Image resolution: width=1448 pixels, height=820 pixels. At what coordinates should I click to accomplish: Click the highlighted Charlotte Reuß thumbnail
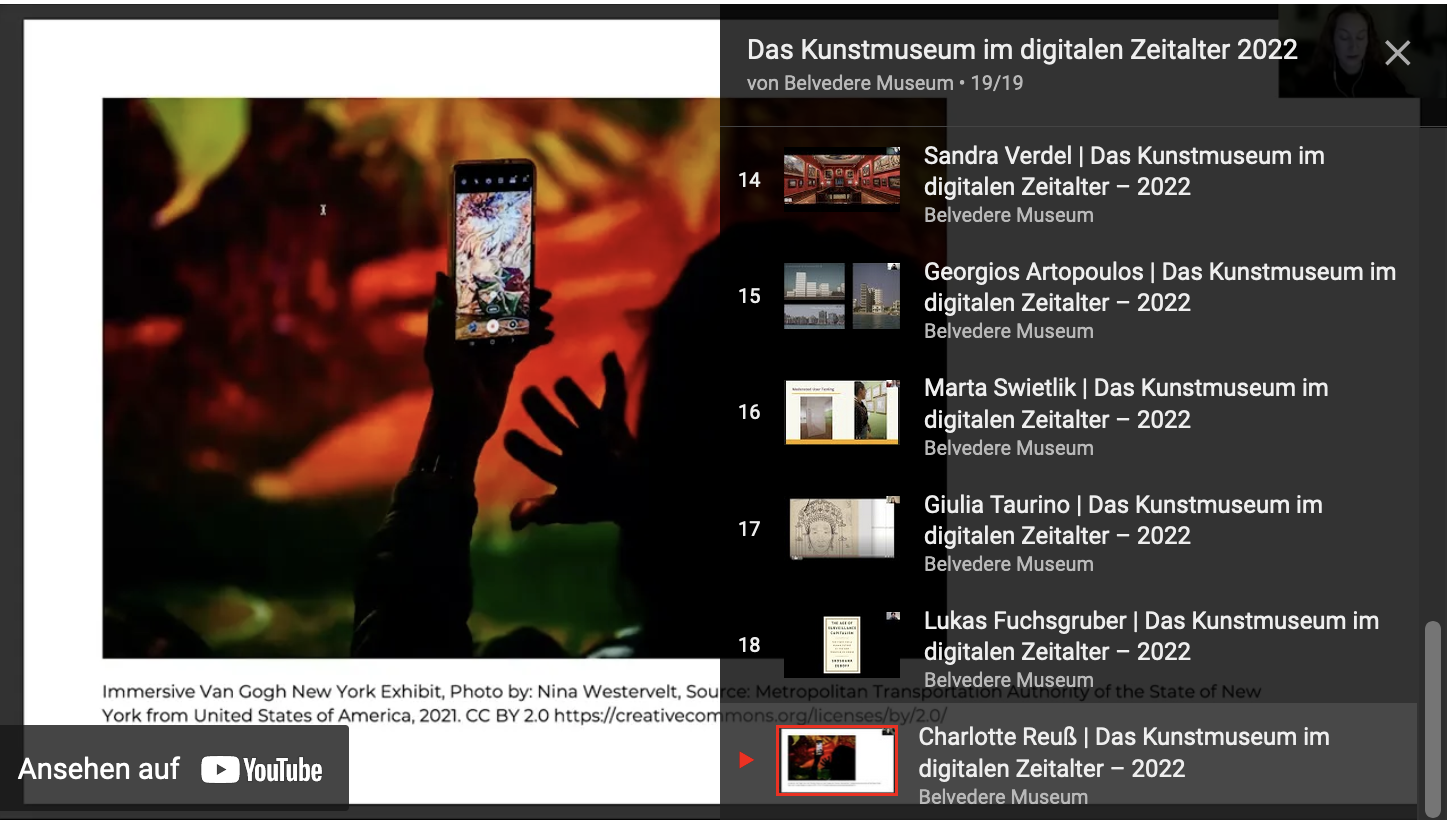coord(836,761)
